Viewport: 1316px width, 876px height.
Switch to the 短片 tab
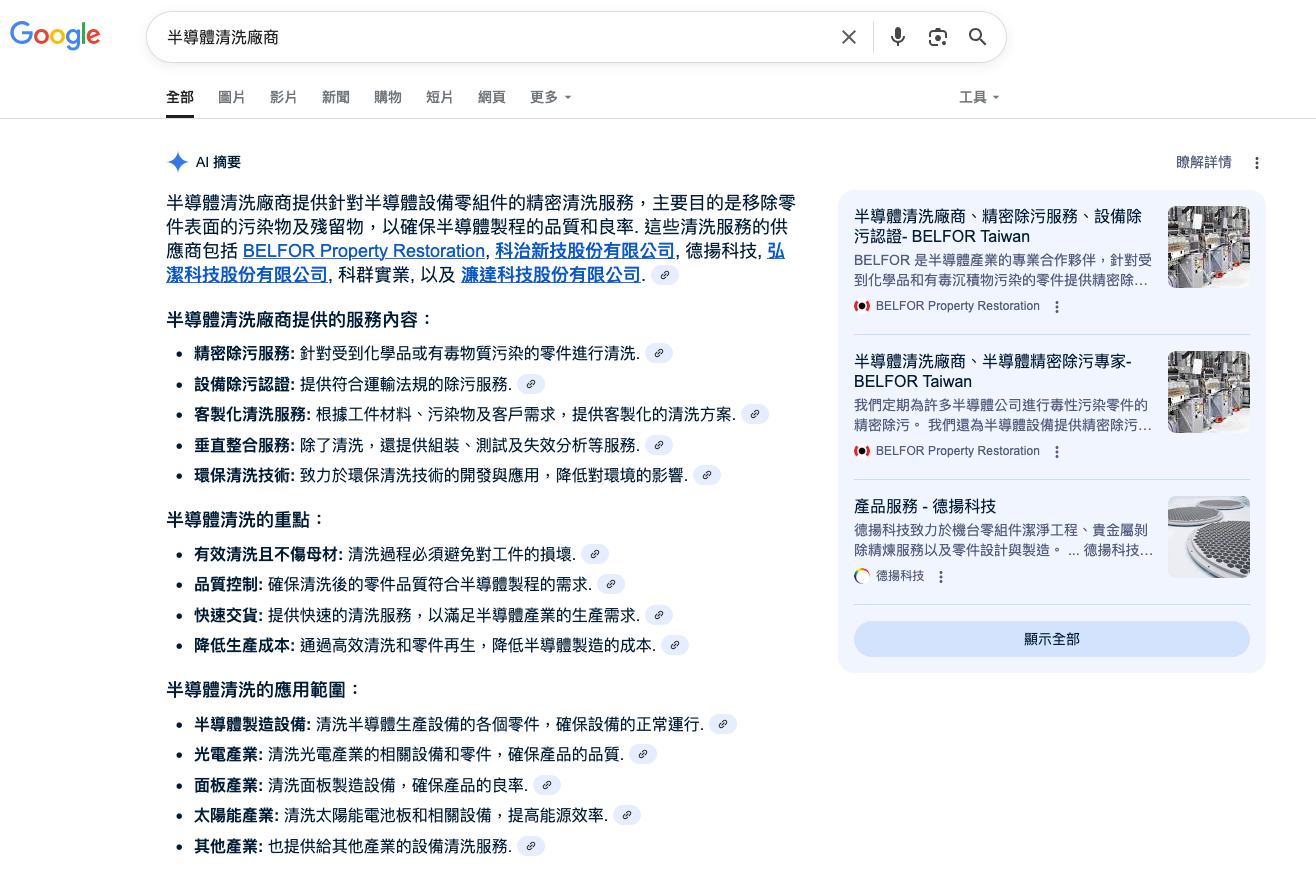coord(440,97)
